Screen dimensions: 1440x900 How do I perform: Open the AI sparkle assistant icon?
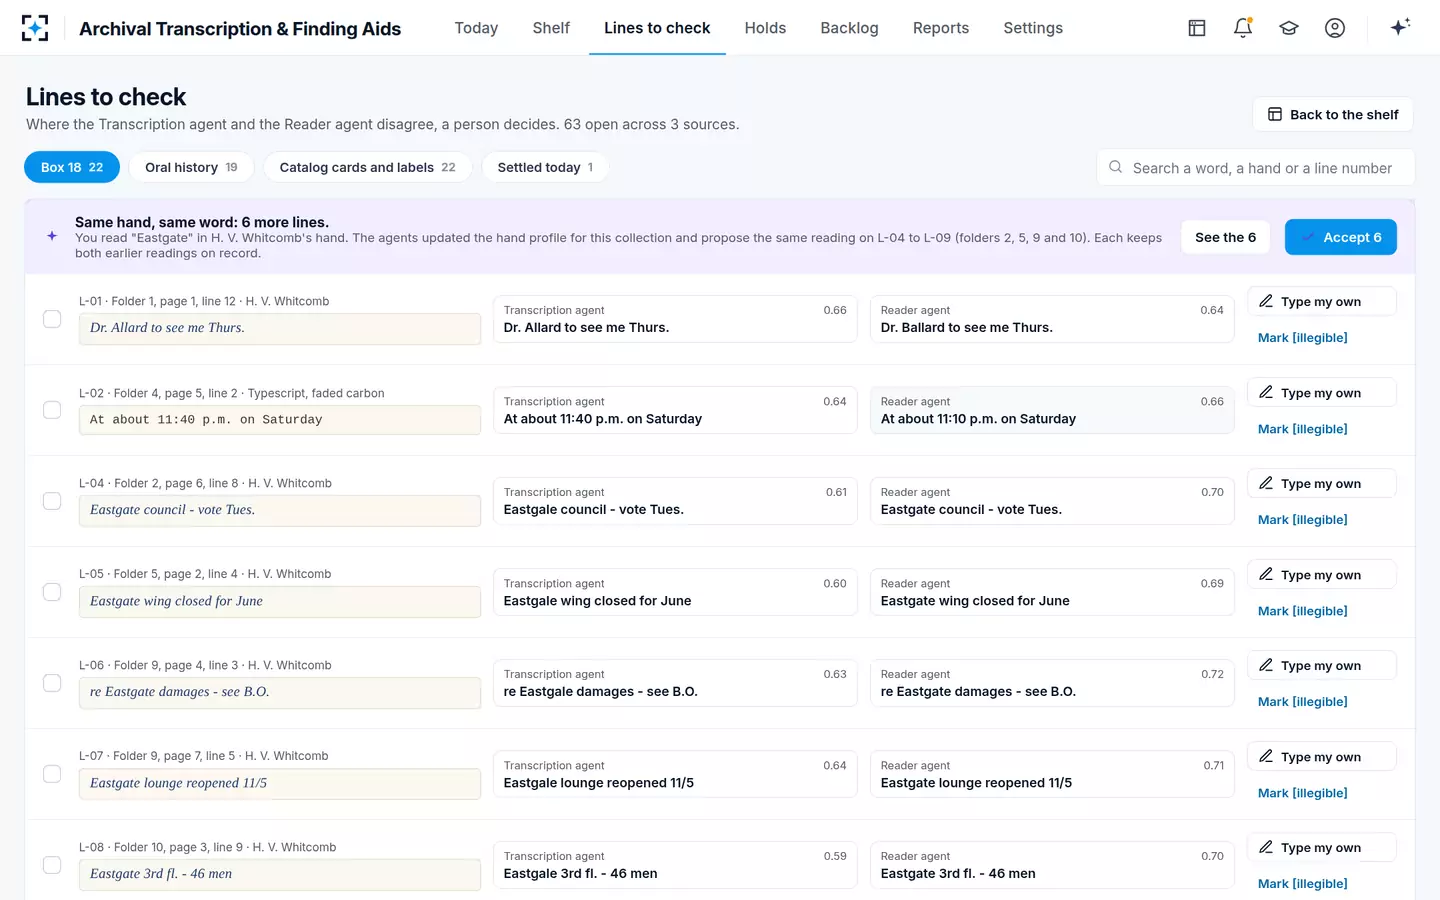point(1400,27)
